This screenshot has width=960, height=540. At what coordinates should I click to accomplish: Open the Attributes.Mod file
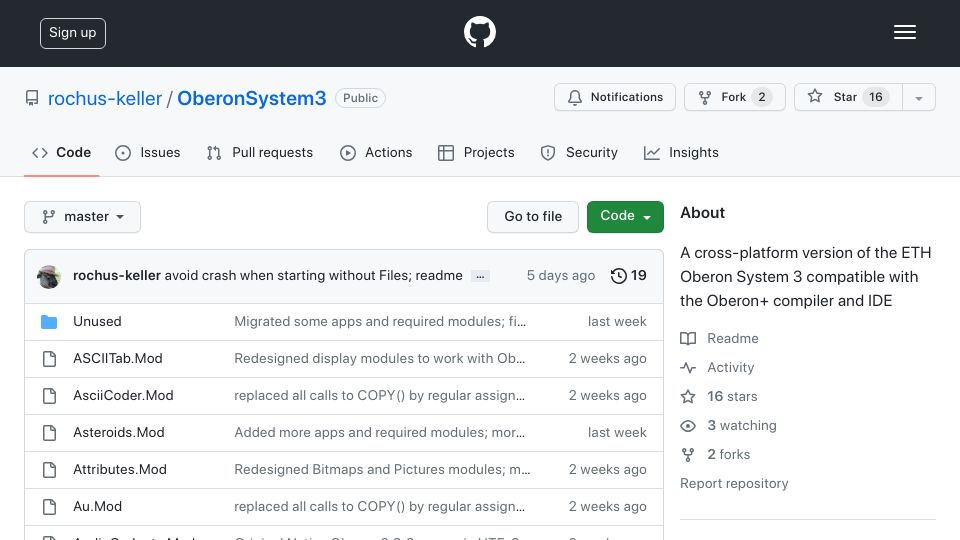pyautogui.click(x=120, y=470)
